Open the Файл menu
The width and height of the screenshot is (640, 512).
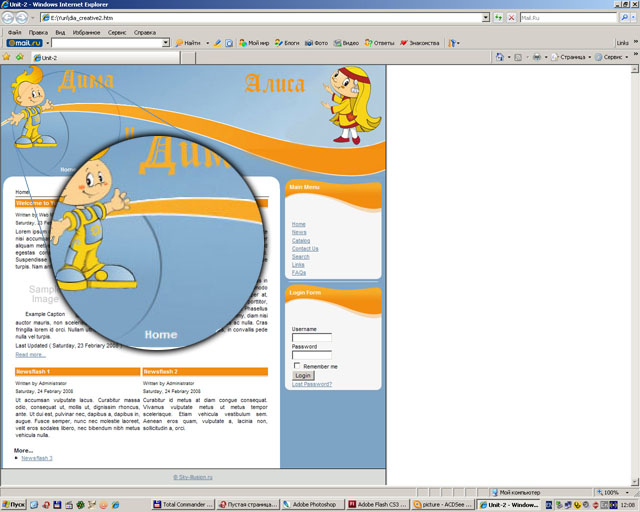click(15, 32)
